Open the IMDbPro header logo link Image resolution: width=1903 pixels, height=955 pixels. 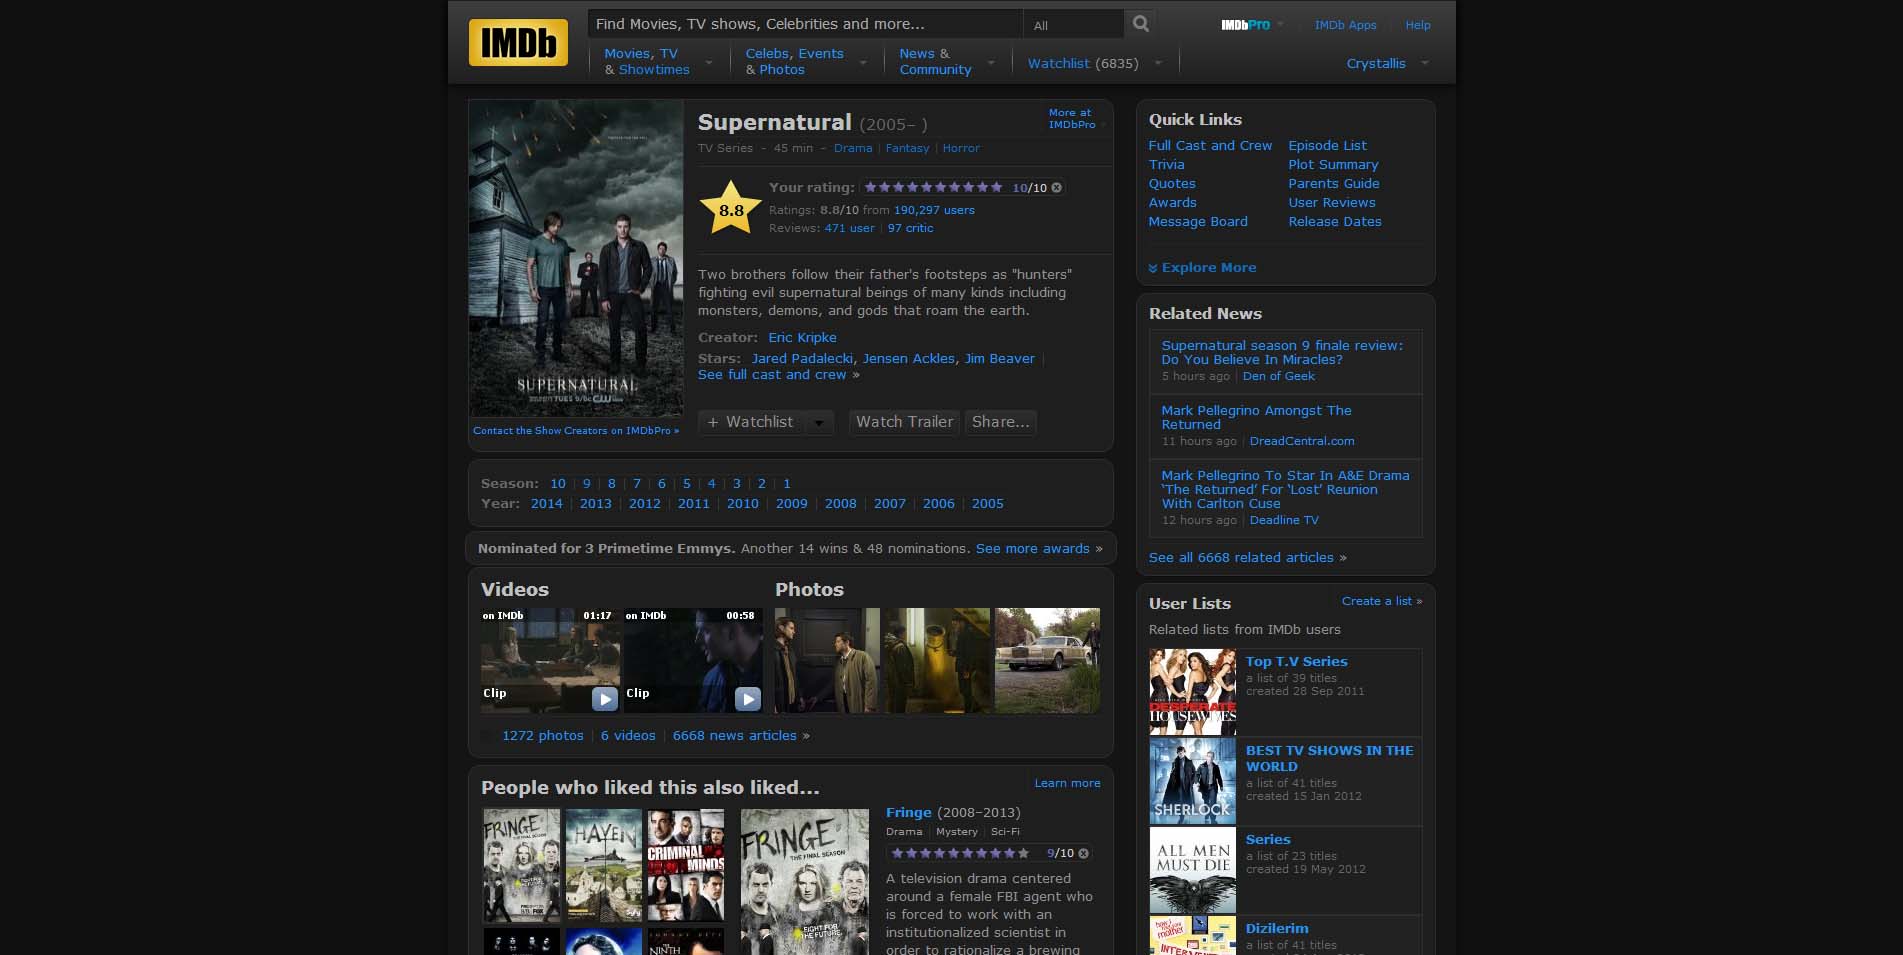click(x=1245, y=24)
